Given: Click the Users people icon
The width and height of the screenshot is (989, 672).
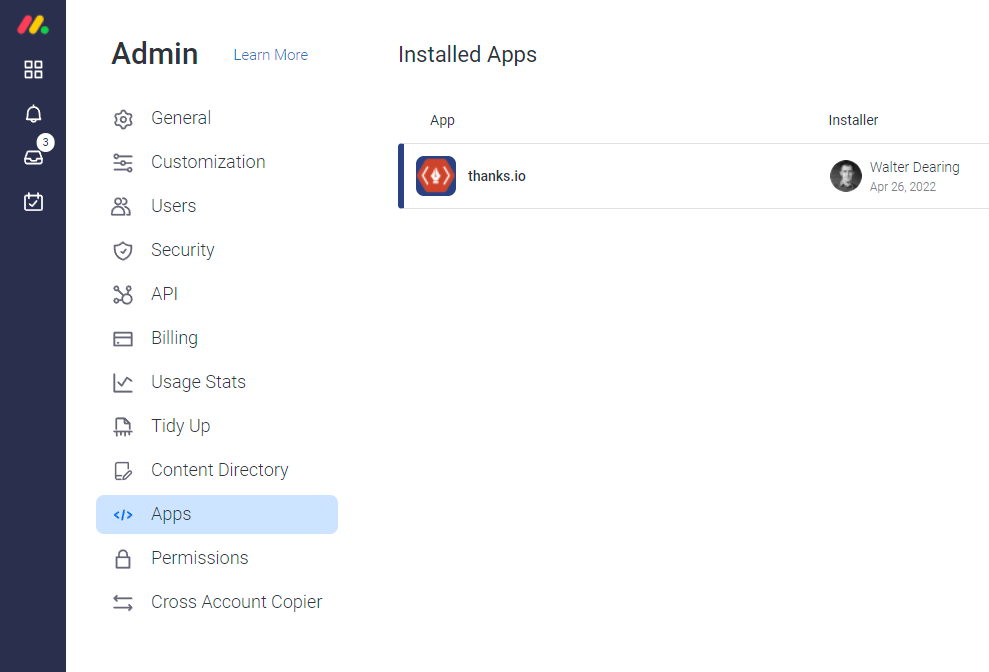Looking at the screenshot, I should pos(121,206).
